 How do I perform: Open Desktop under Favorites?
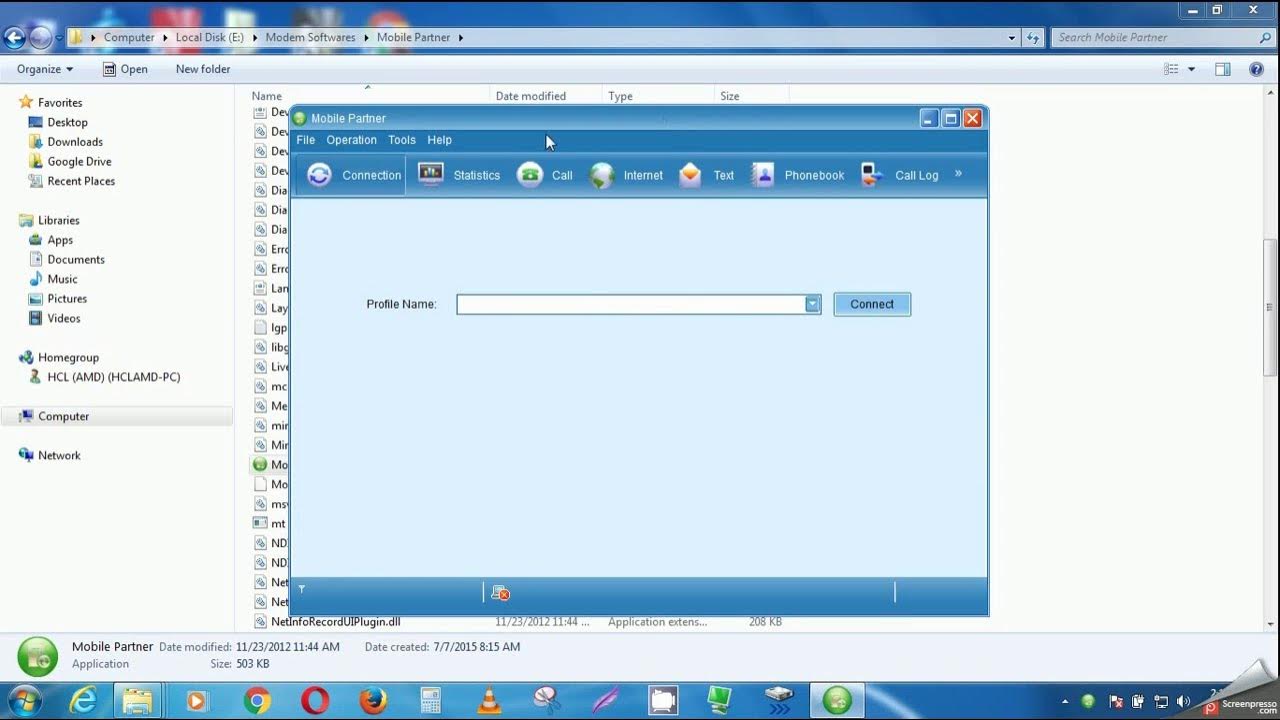point(67,122)
